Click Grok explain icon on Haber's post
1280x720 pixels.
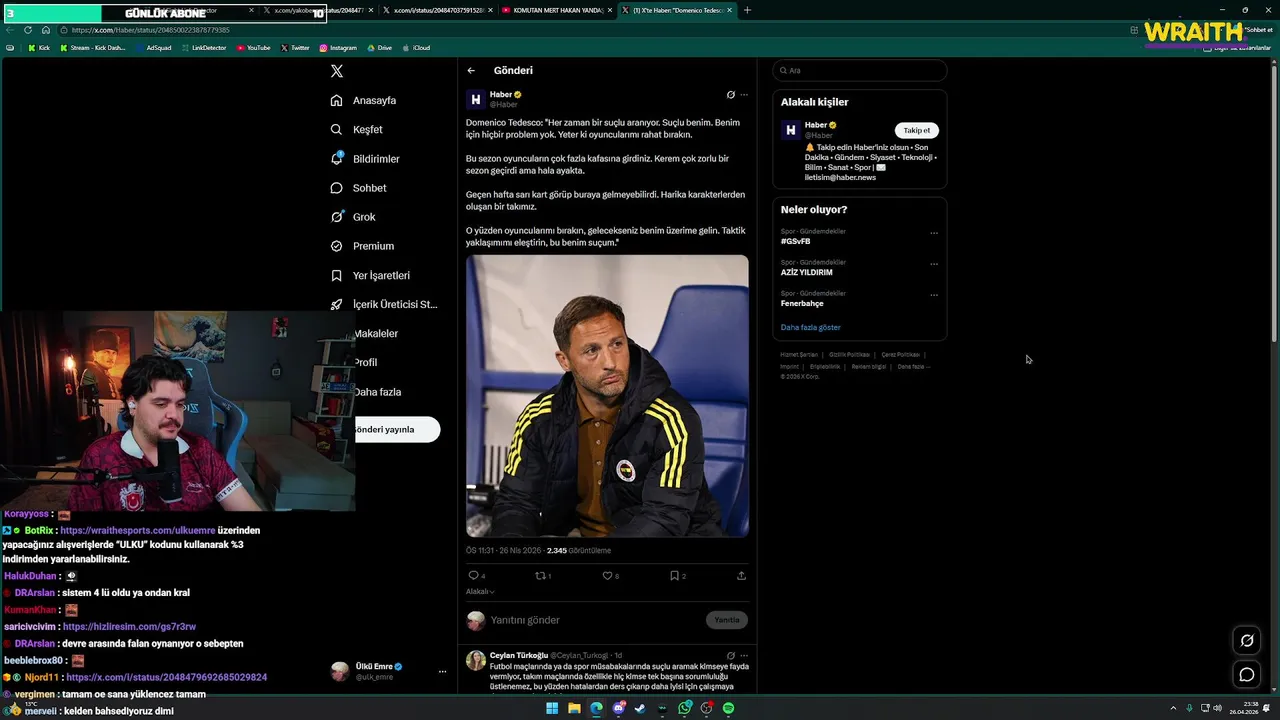click(730, 95)
